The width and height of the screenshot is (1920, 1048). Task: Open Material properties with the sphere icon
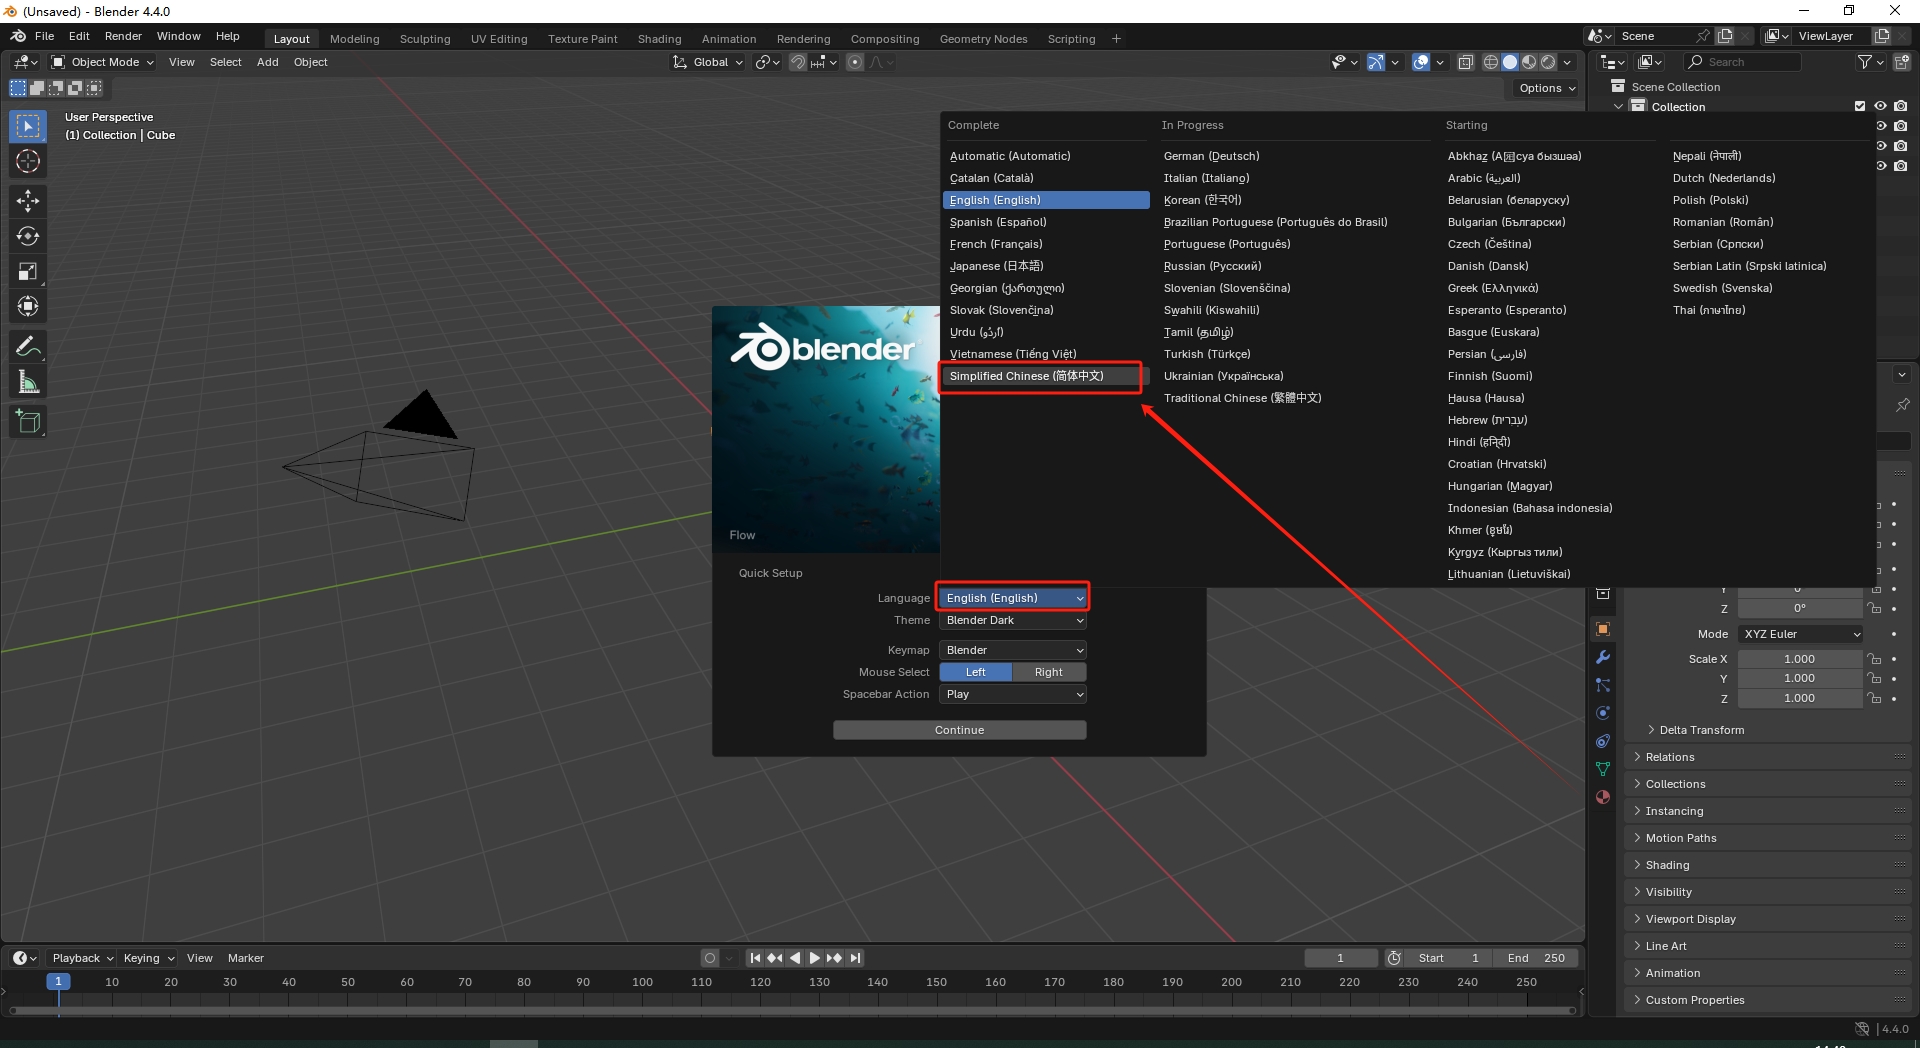1602,797
